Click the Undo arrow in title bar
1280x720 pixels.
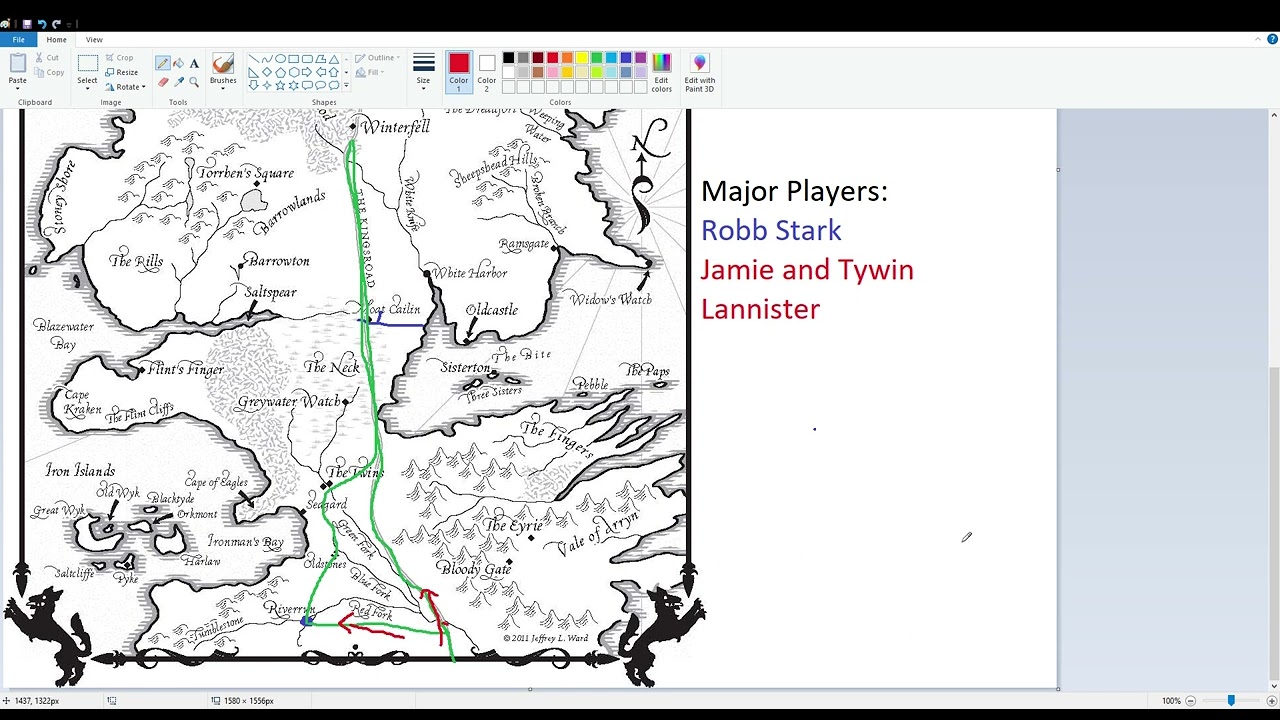(42, 24)
